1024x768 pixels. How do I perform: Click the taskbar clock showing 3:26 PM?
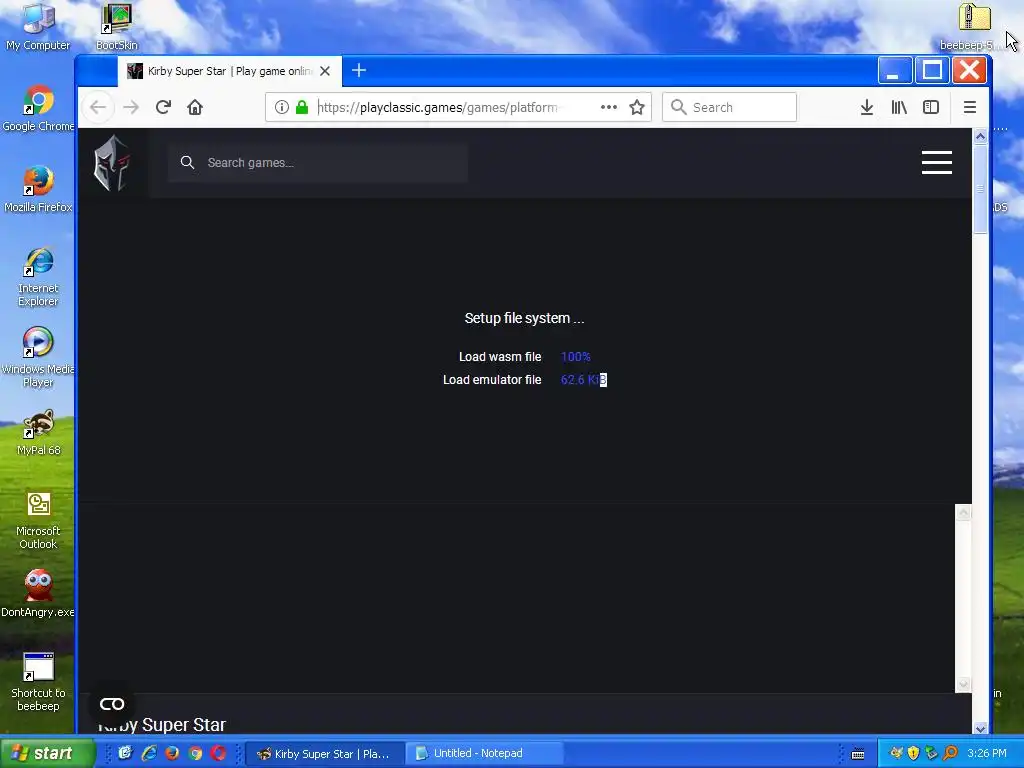point(987,753)
